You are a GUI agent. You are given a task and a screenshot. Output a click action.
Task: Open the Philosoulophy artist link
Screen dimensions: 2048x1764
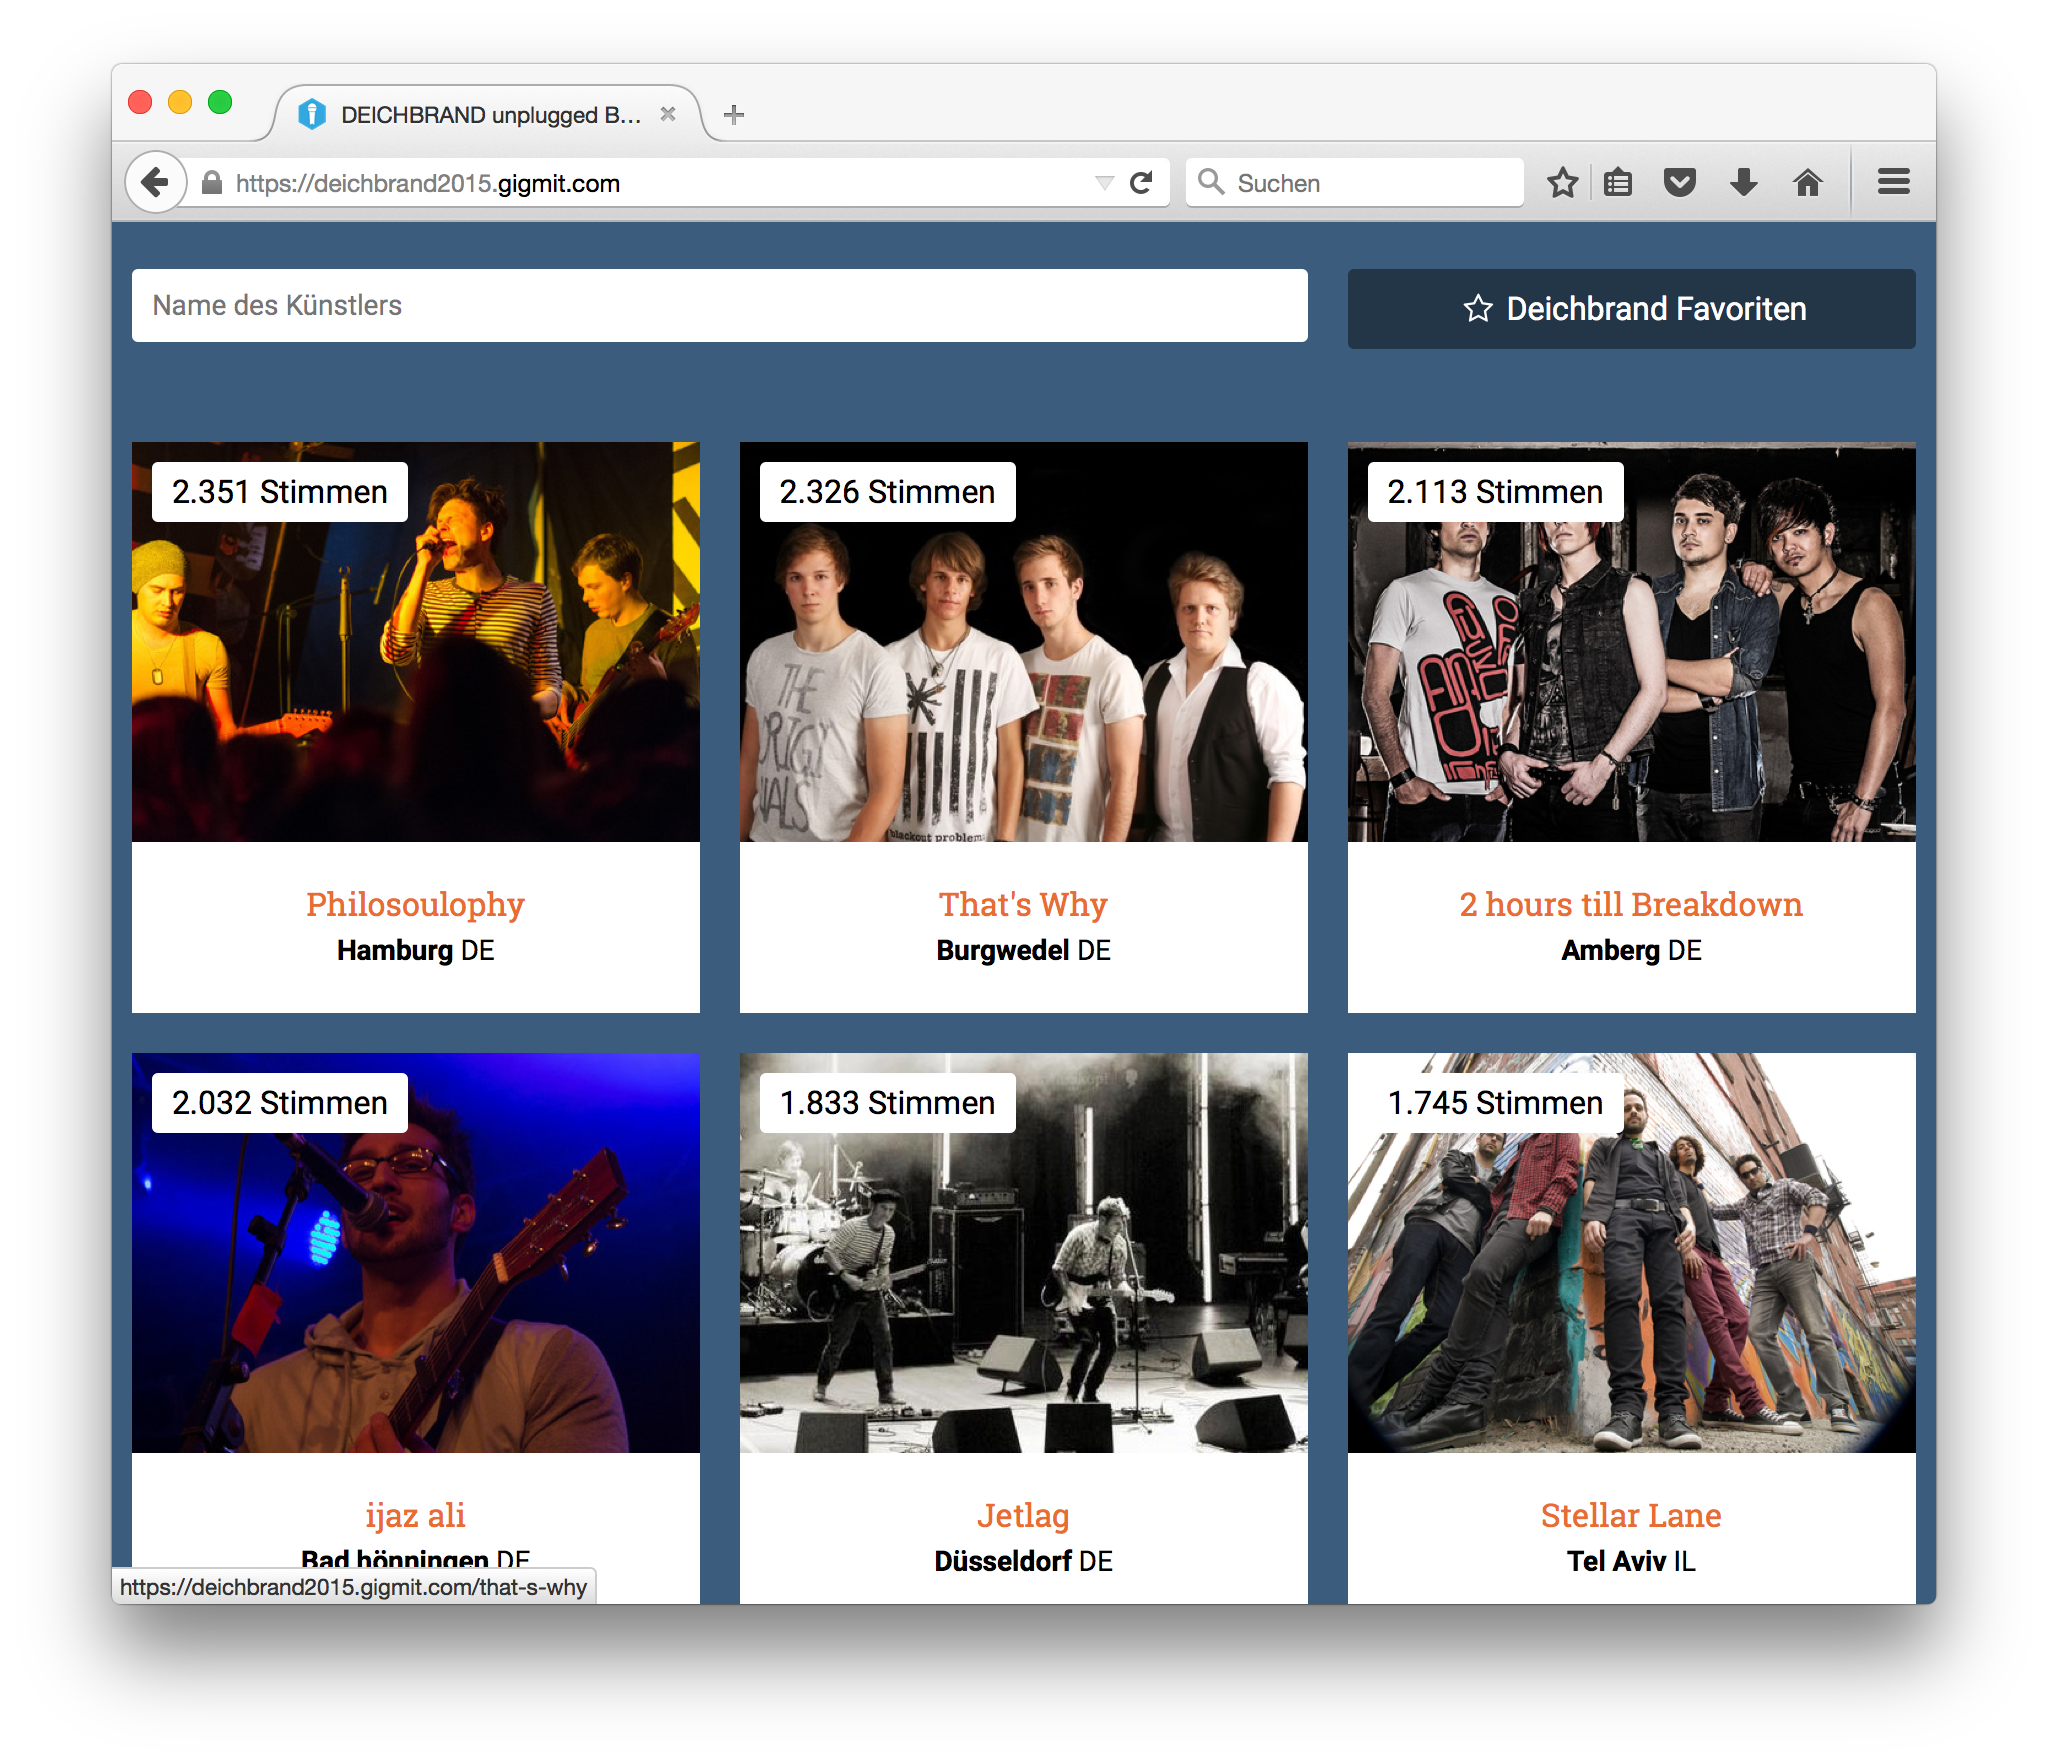416,905
